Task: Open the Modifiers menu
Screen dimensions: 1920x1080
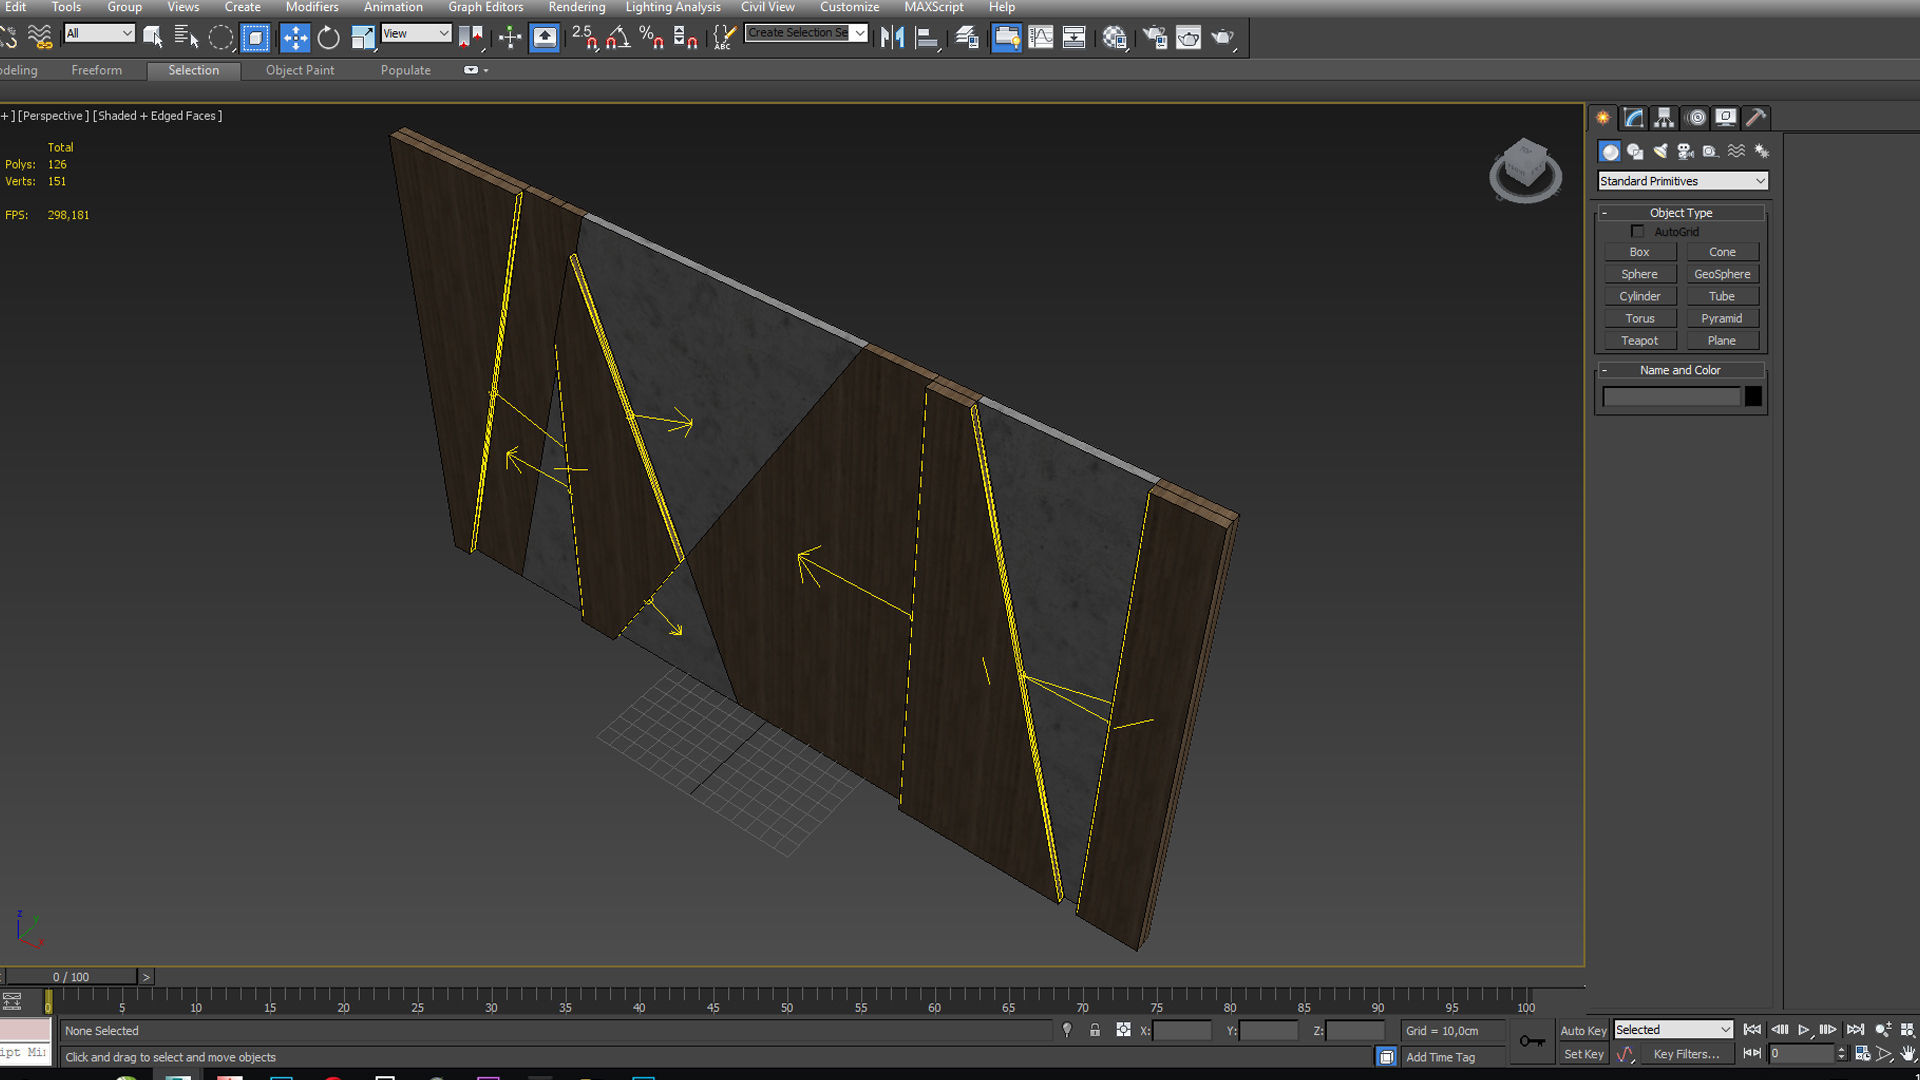Action: click(x=312, y=7)
